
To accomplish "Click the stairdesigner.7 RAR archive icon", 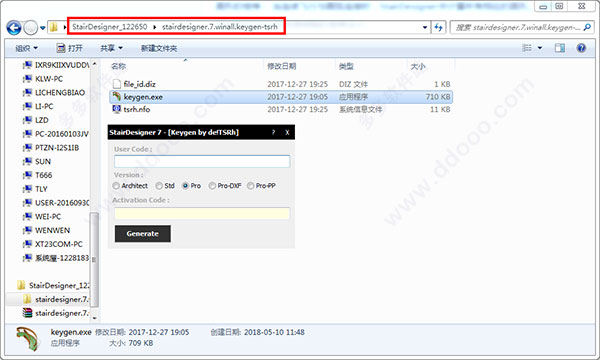I will 27,313.
